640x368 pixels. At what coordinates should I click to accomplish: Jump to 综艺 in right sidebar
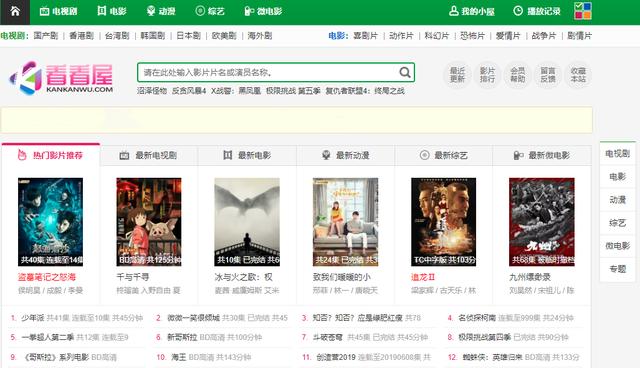[618, 223]
